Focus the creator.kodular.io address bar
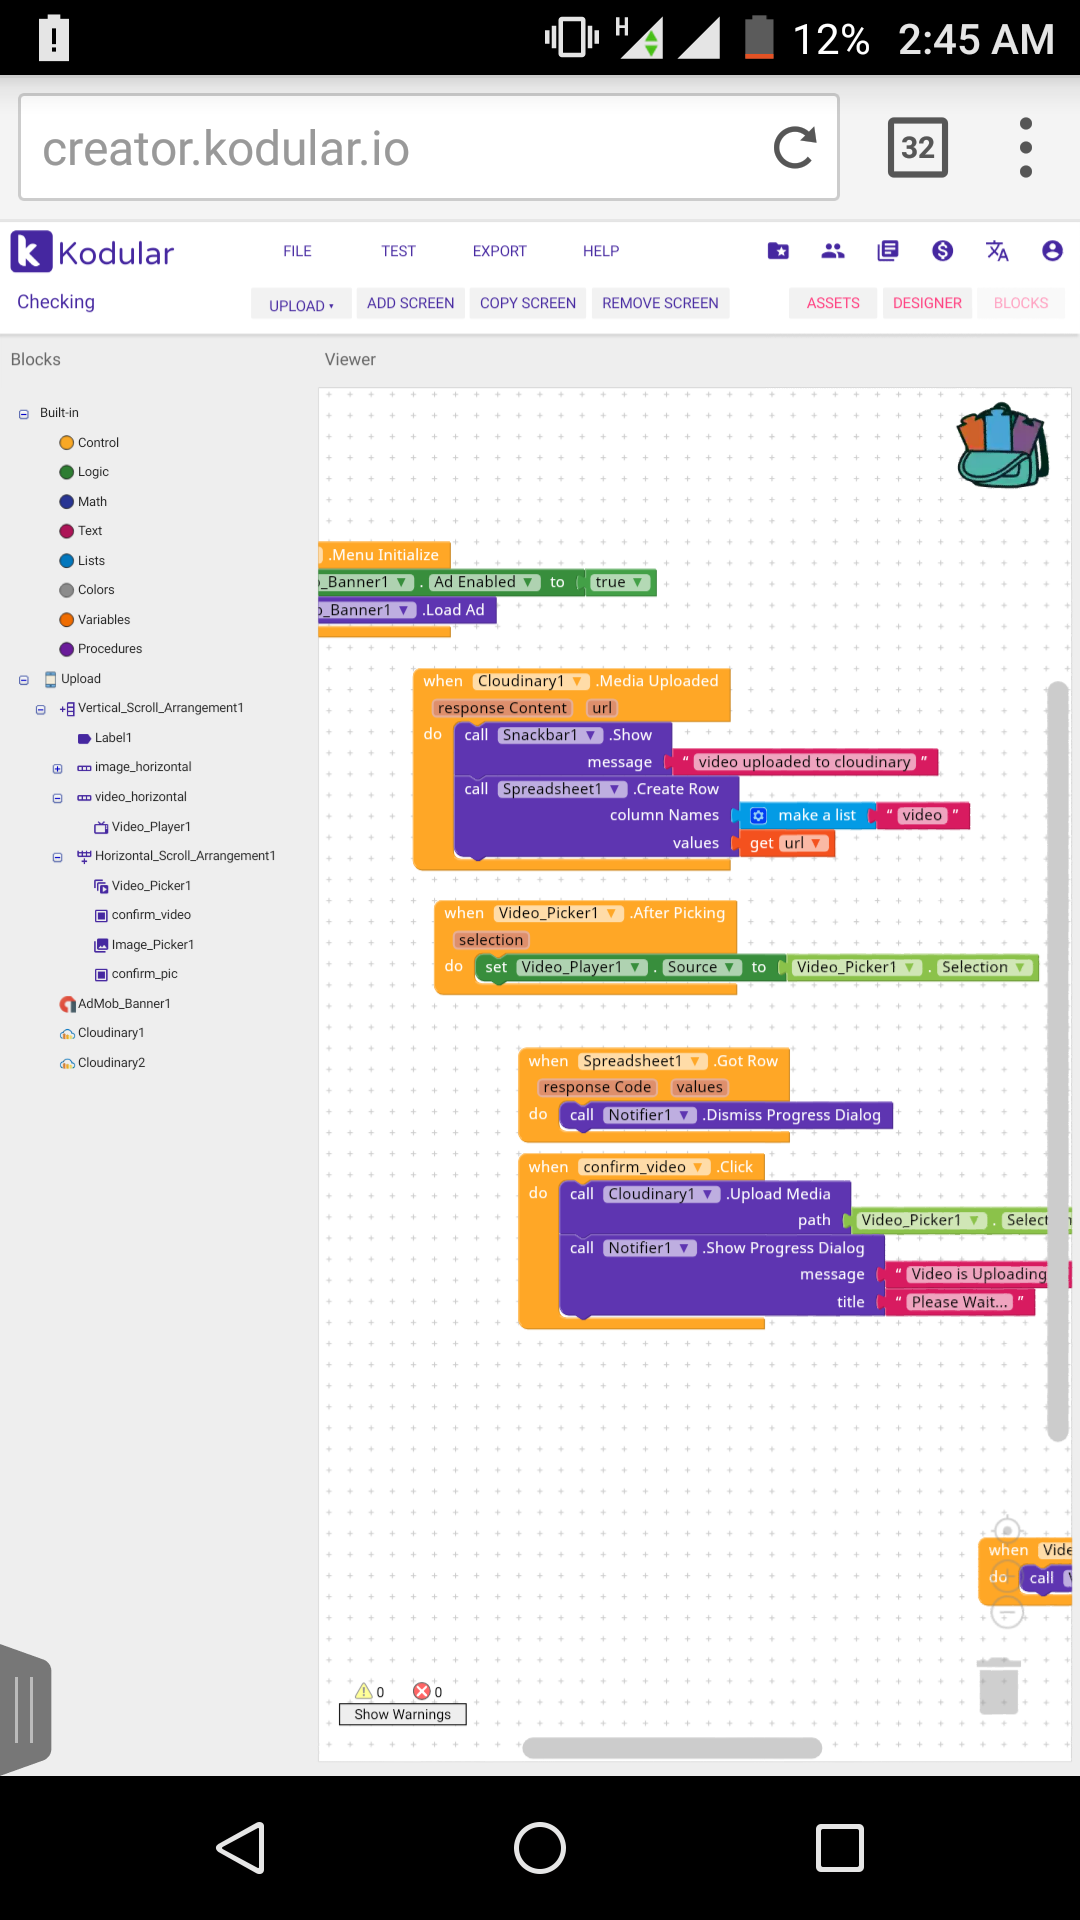Image resolution: width=1080 pixels, height=1920 pixels. click(429, 148)
